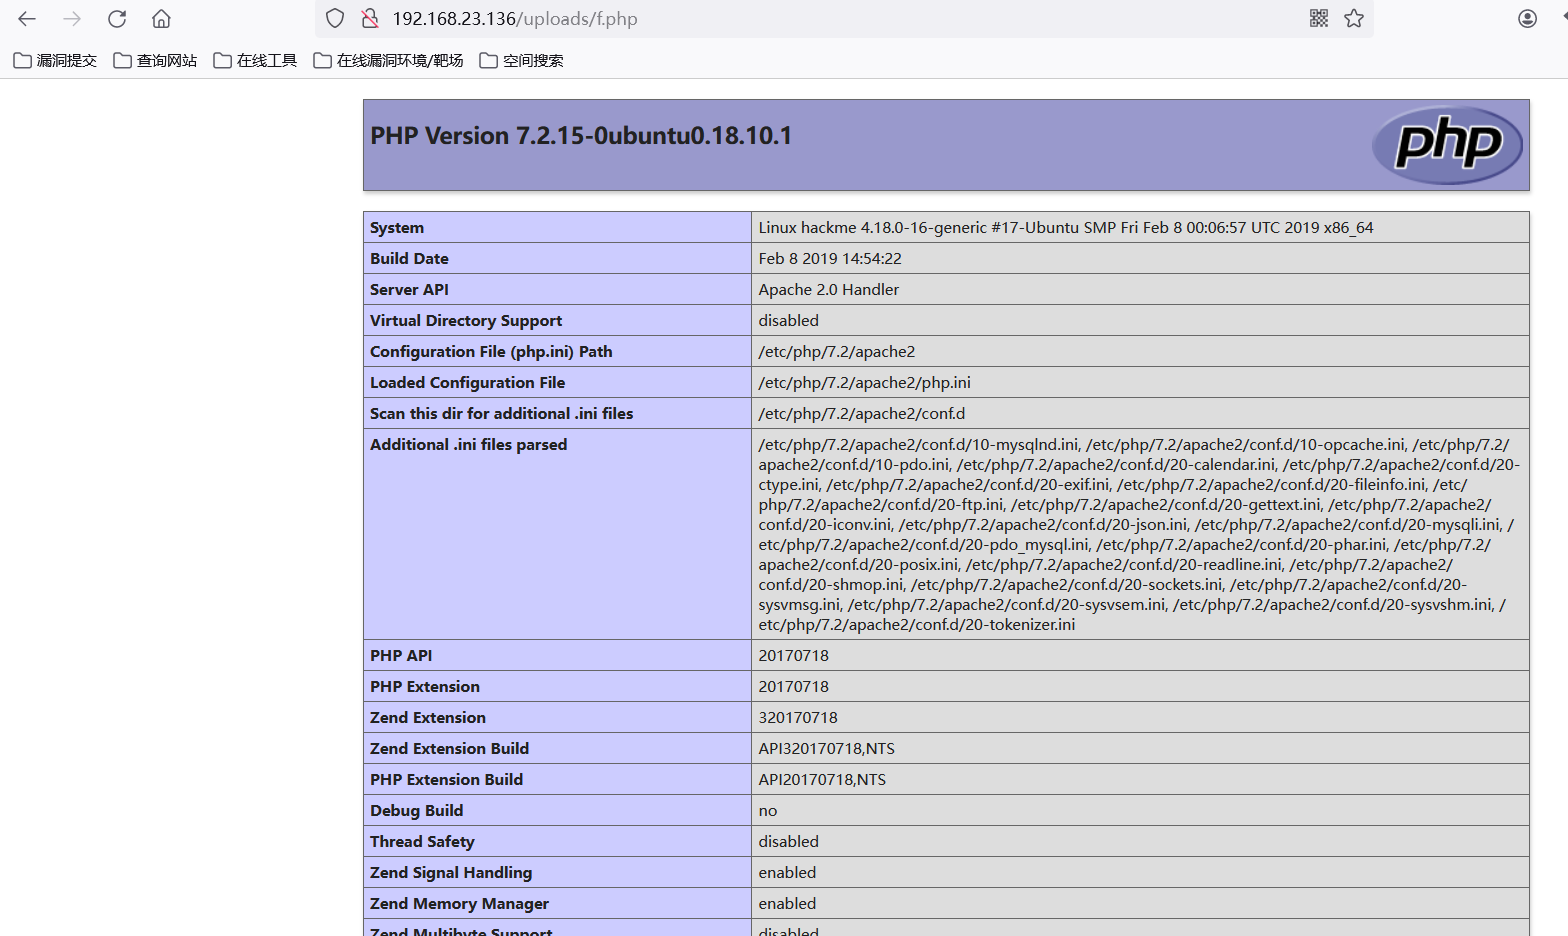Select the Virtual Directory Support label

[466, 321]
